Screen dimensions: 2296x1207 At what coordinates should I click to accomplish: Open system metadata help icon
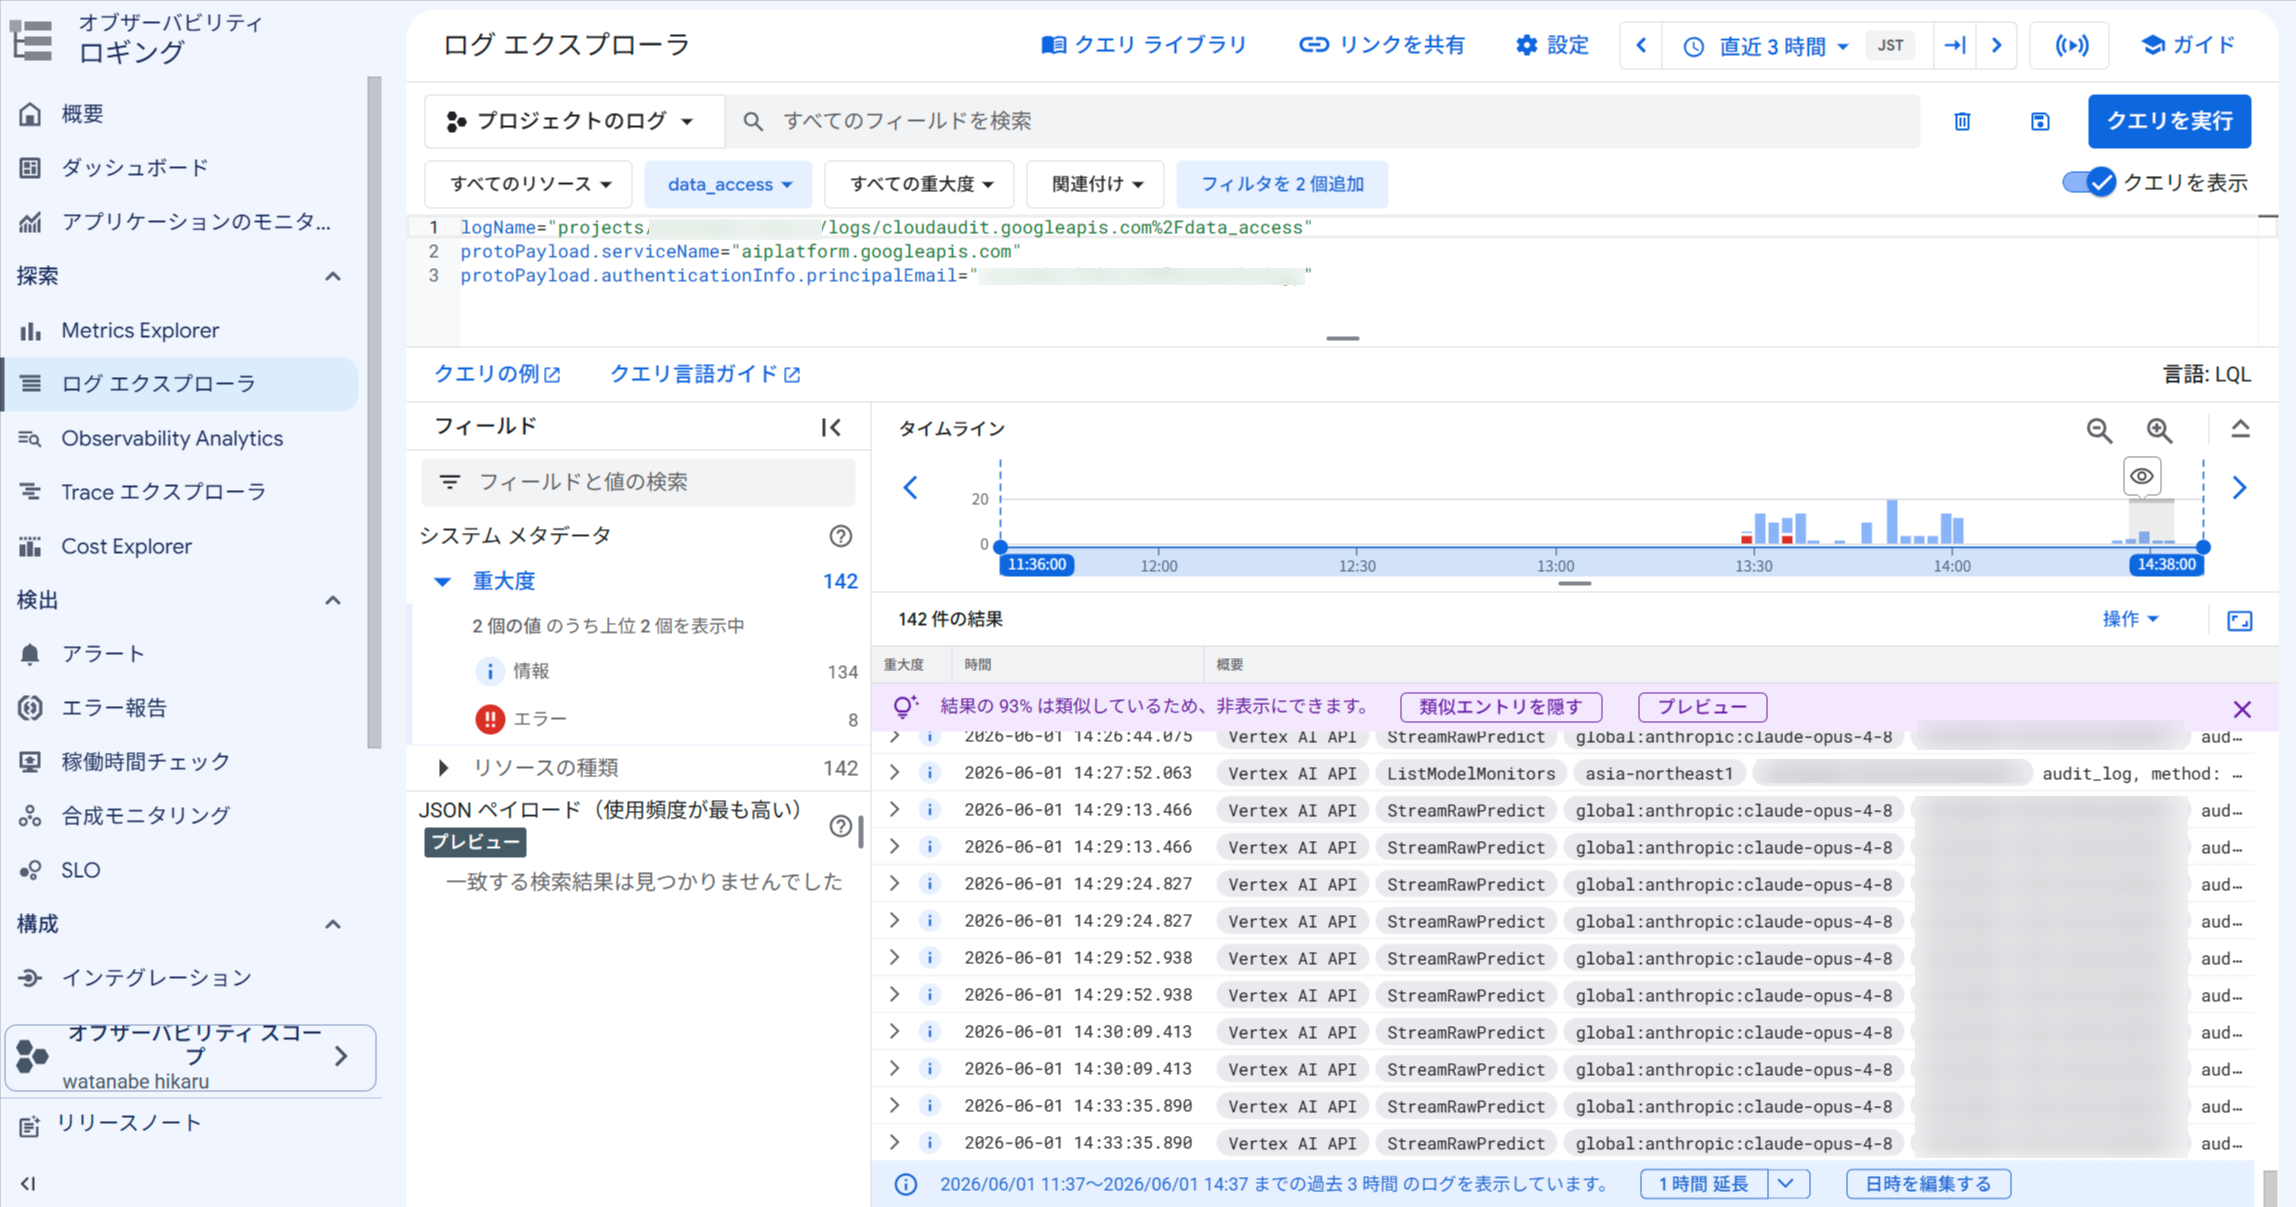point(841,536)
